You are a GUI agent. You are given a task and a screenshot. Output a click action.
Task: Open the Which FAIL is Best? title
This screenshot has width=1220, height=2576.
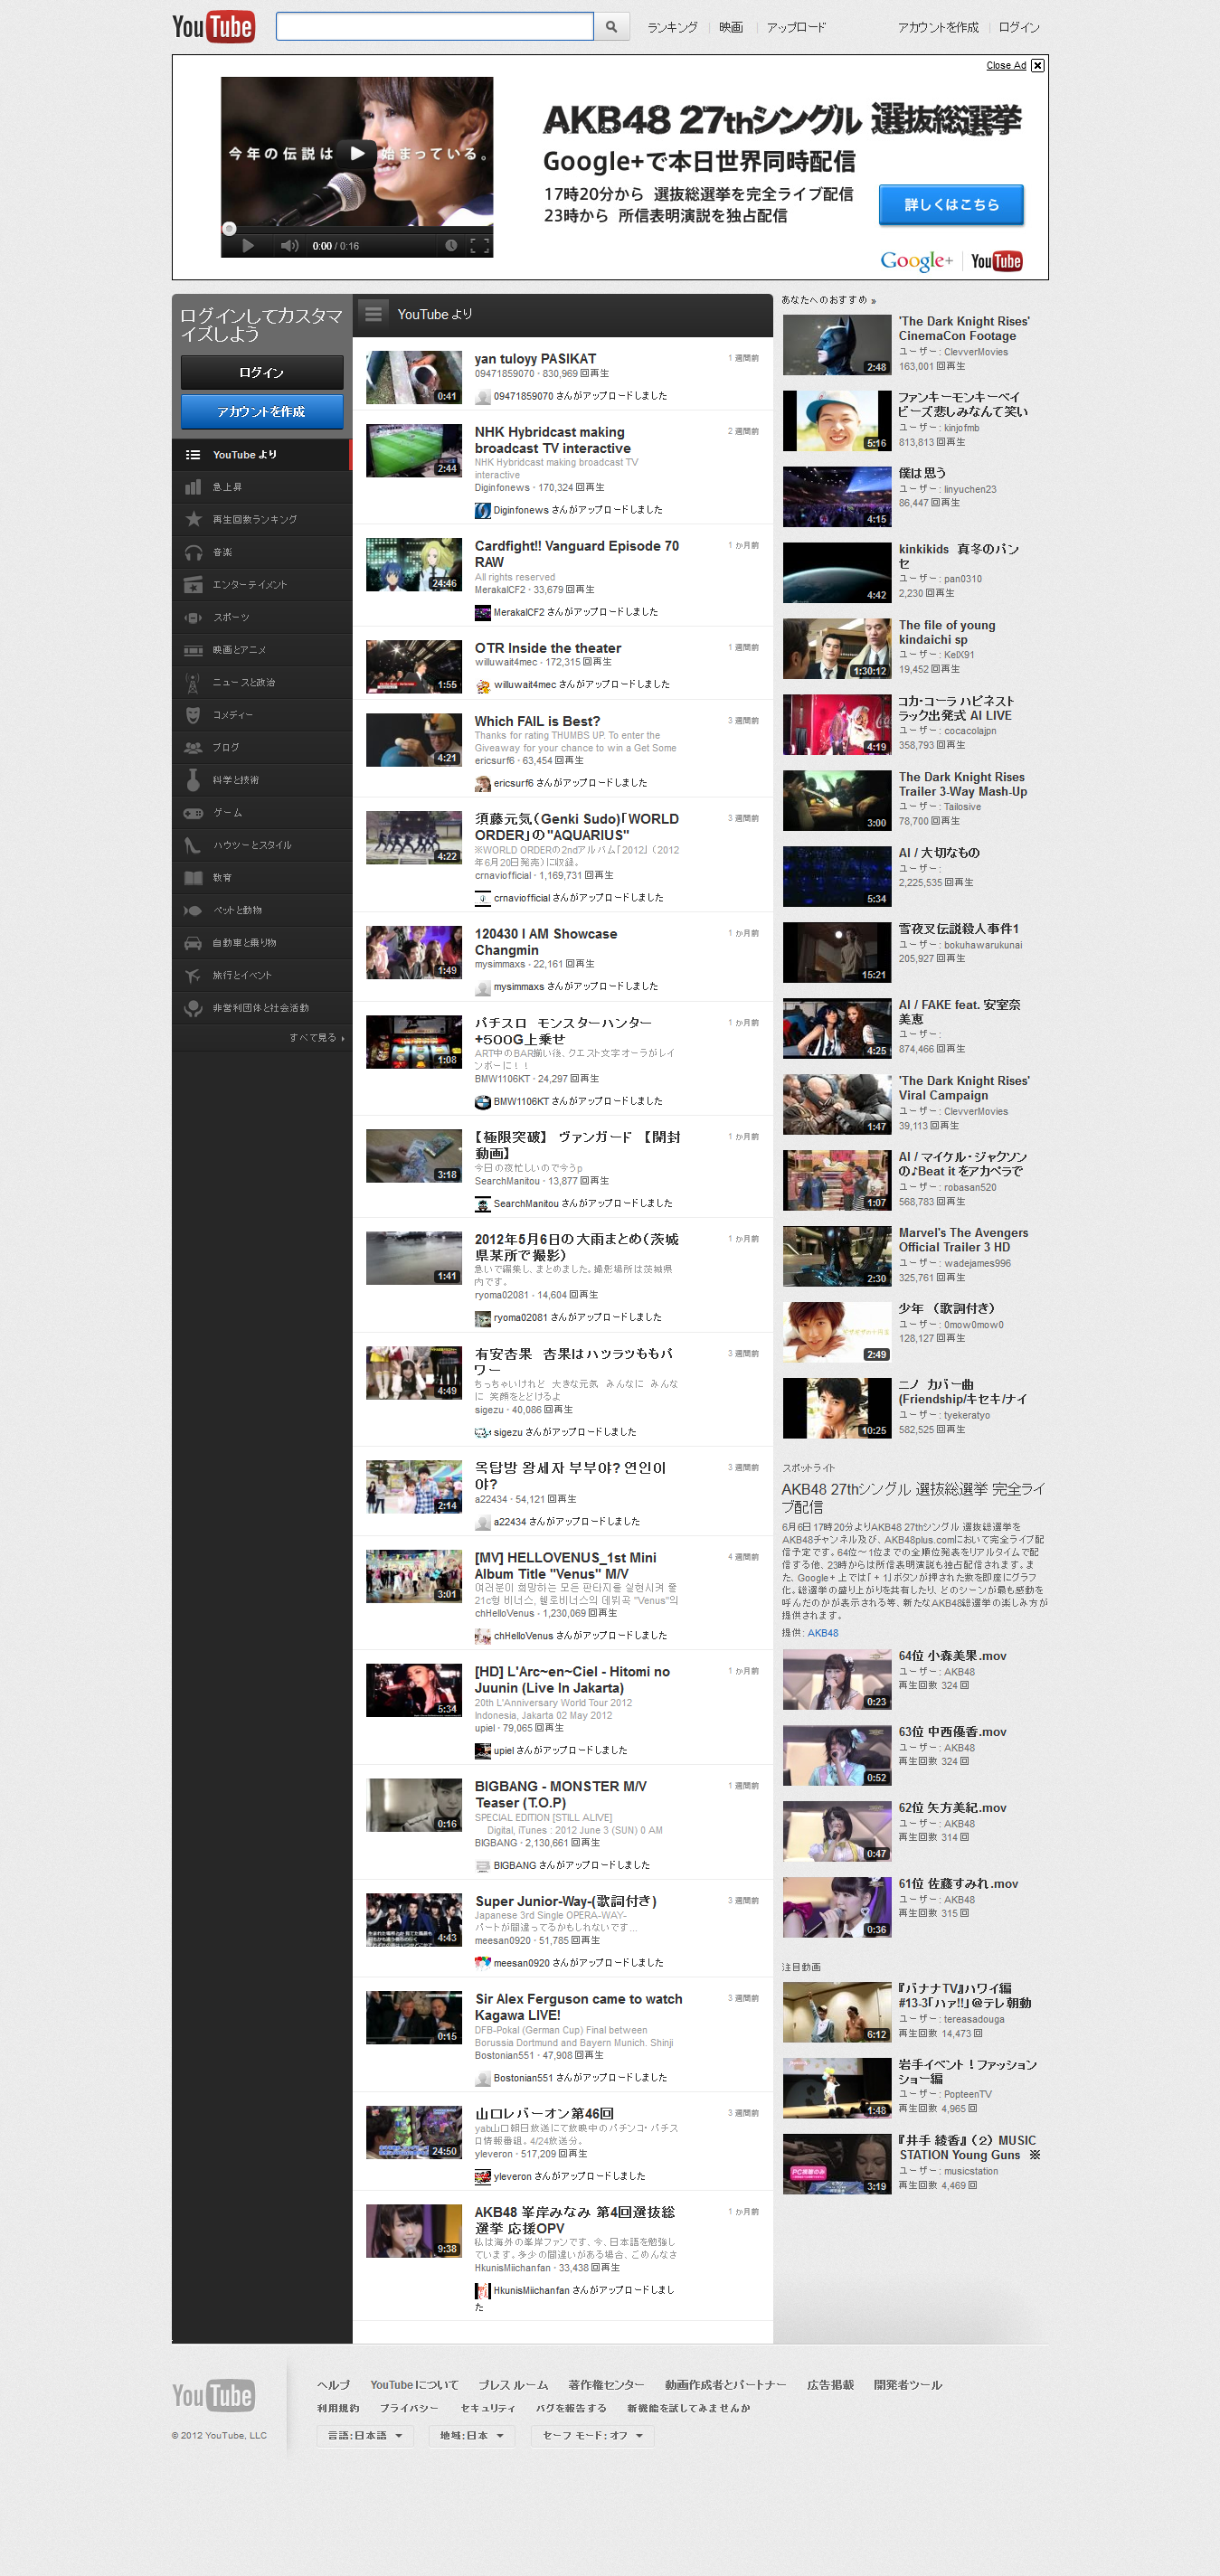(537, 722)
